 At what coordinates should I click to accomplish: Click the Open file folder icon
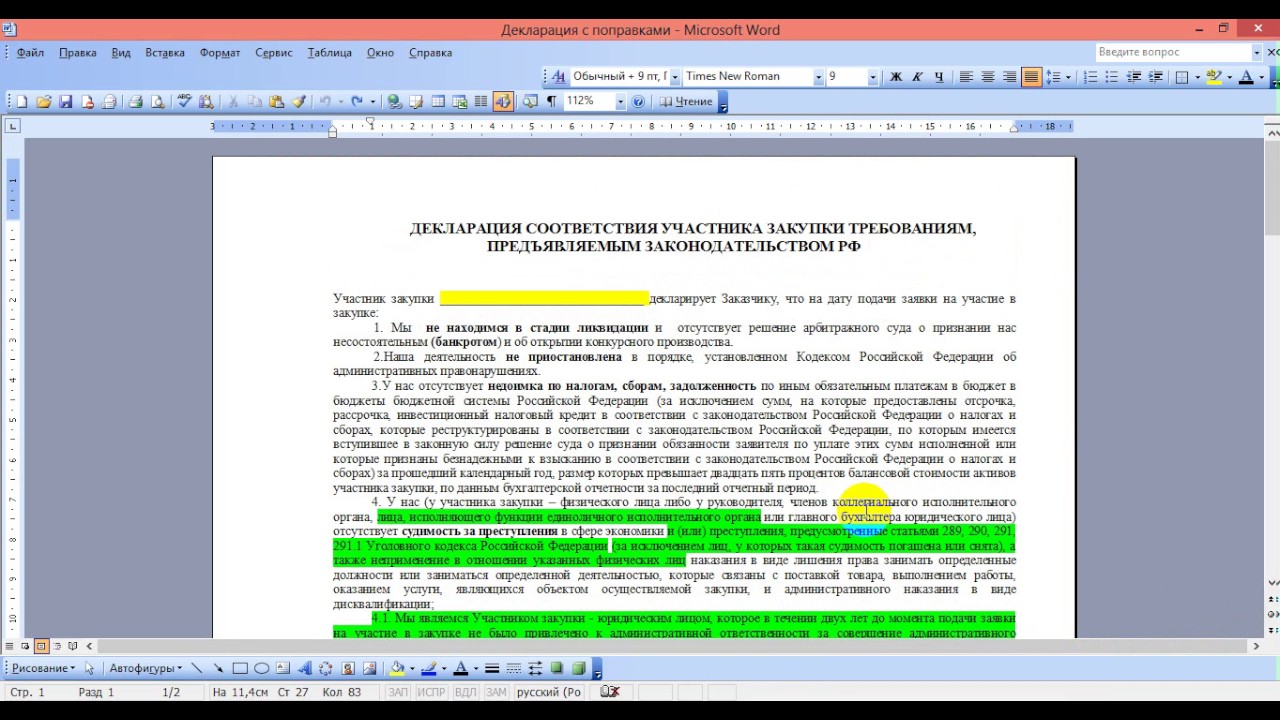44,101
